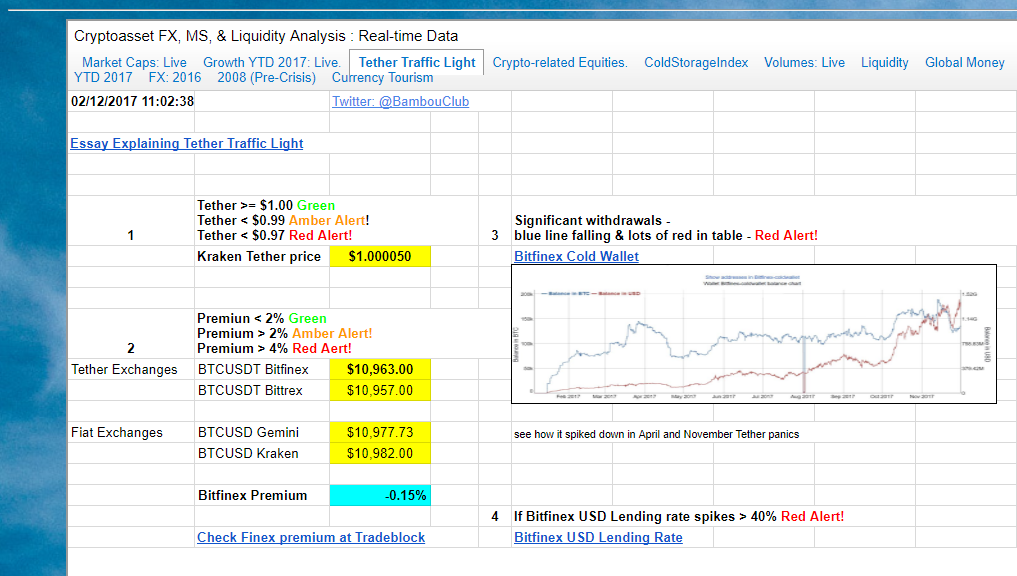
Task: Select the Kraken Tether price value $1.000050
Action: coord(380,256)
